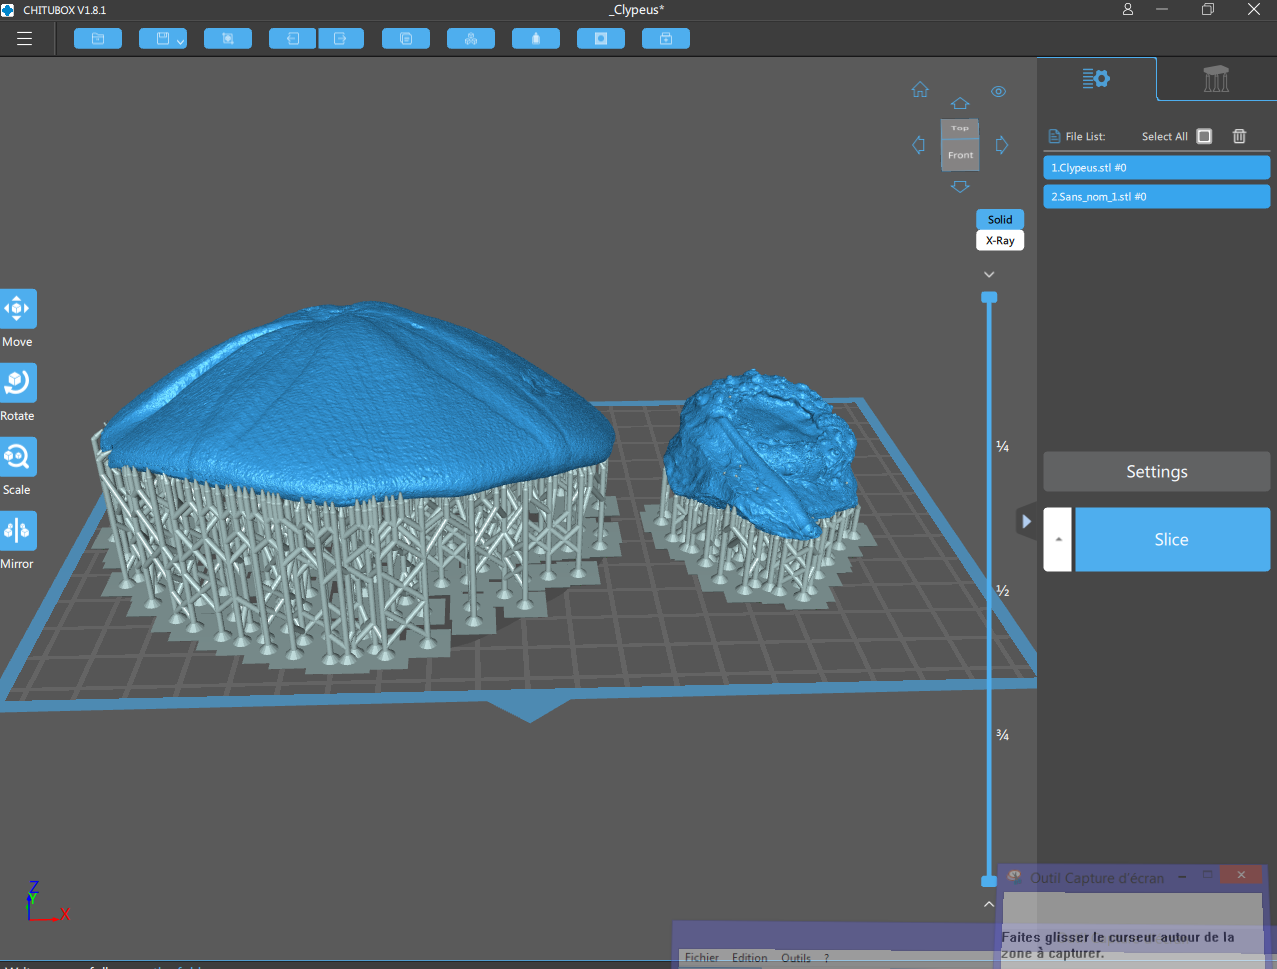Click the Open File toolbar icon
This screenshot has width=1277, height=969.
point(98,39)
